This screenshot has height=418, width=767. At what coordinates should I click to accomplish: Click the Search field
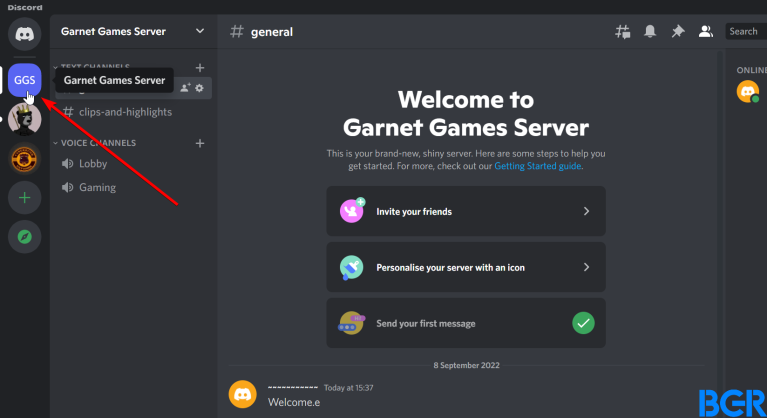point(746,31)
